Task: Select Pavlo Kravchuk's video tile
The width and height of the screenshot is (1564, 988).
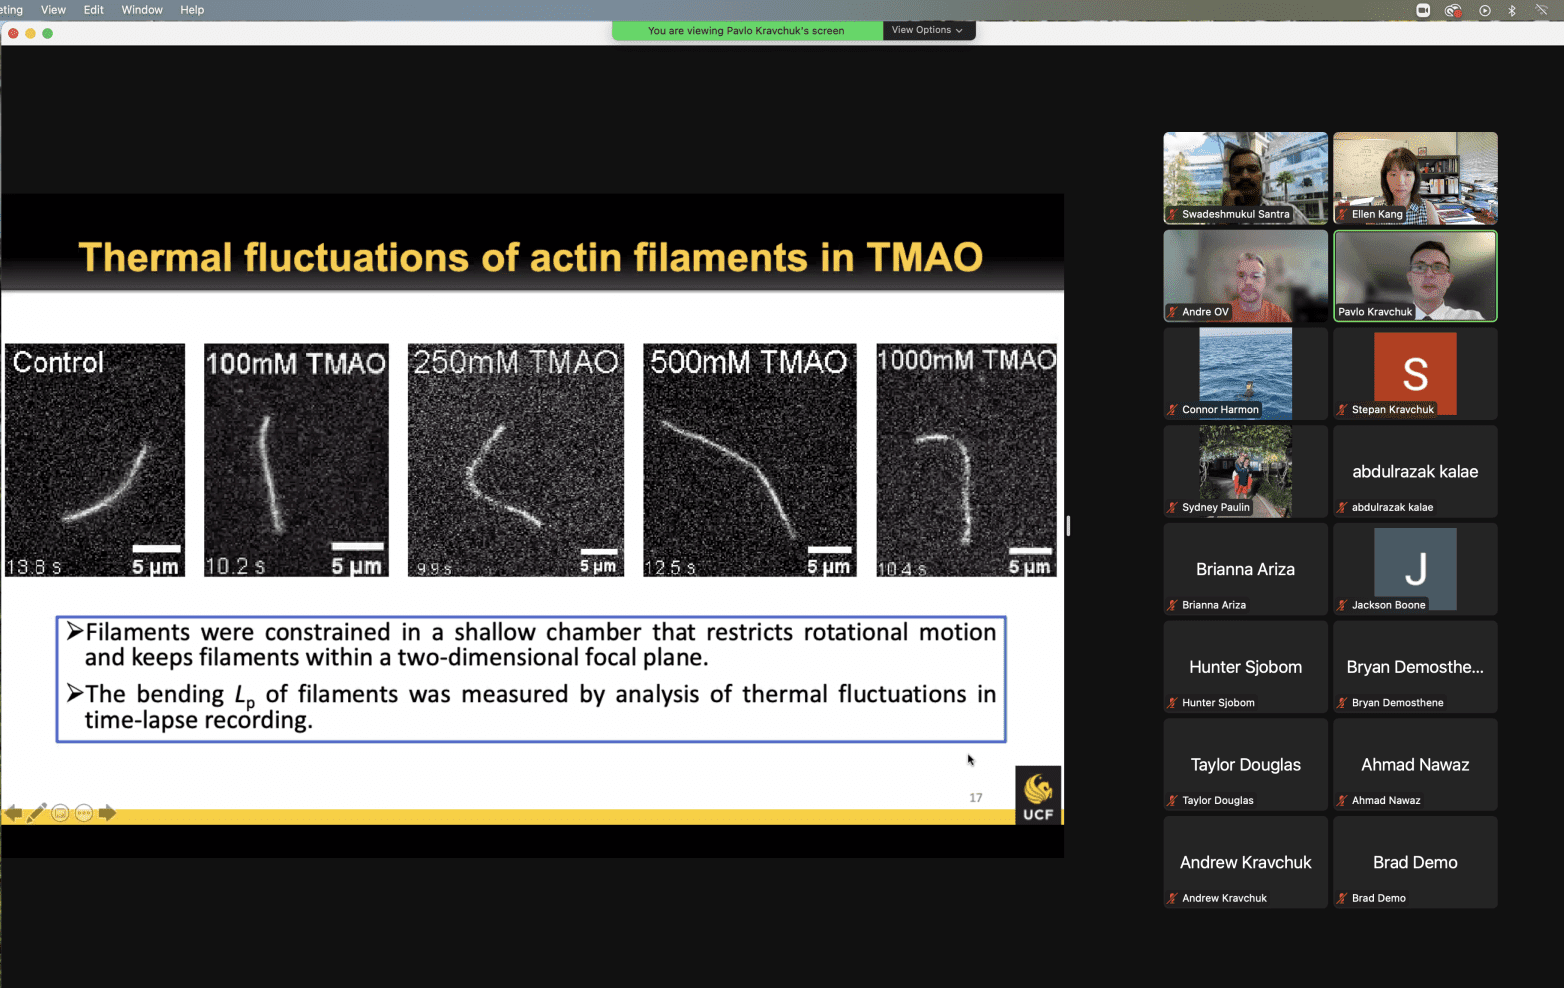Action: click(x=1415, y=275)
